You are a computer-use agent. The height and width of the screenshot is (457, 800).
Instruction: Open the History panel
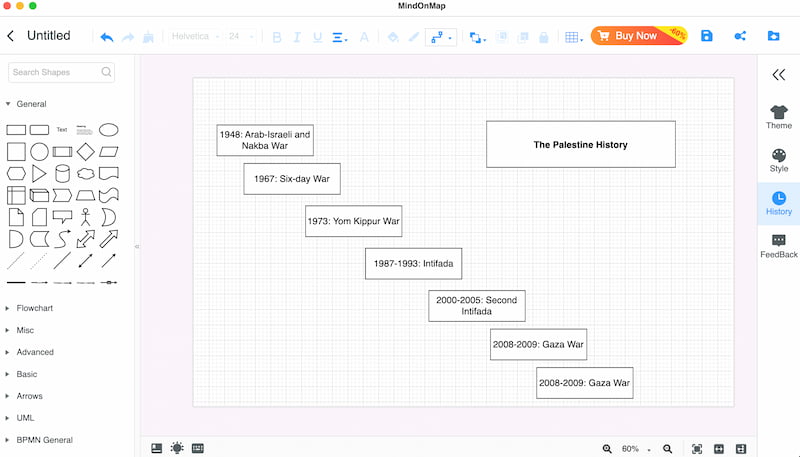[x=779, y=204]
